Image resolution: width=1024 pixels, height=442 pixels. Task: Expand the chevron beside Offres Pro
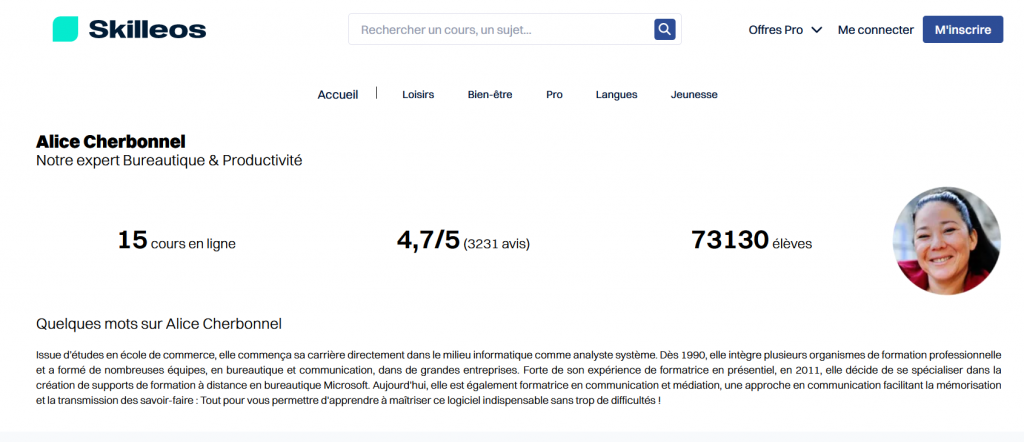tap(817, 30)
